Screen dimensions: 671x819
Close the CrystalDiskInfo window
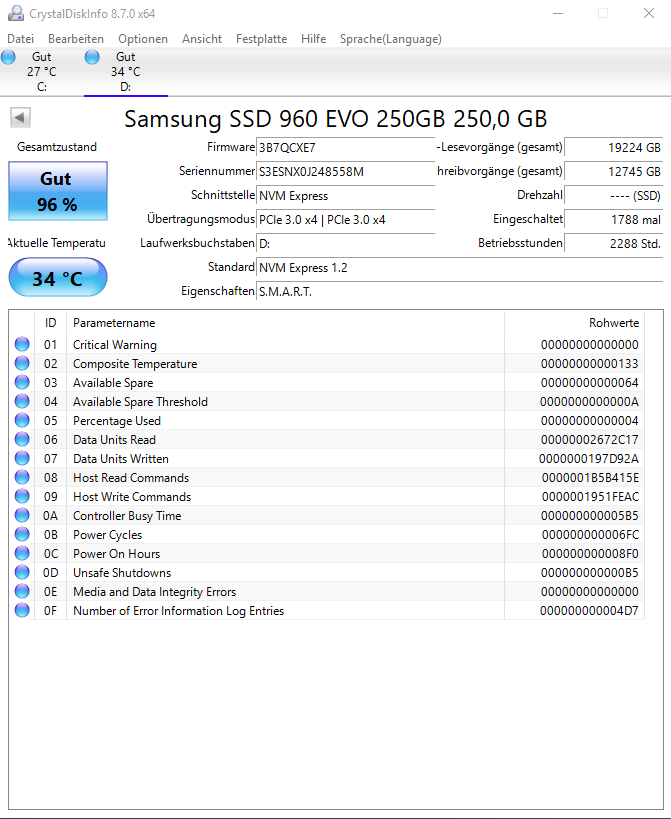(649, 13)
